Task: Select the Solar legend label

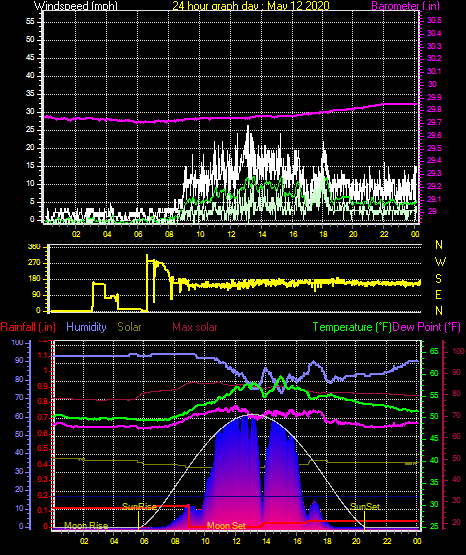Action: pyautogui.click(x=129, y=327)
